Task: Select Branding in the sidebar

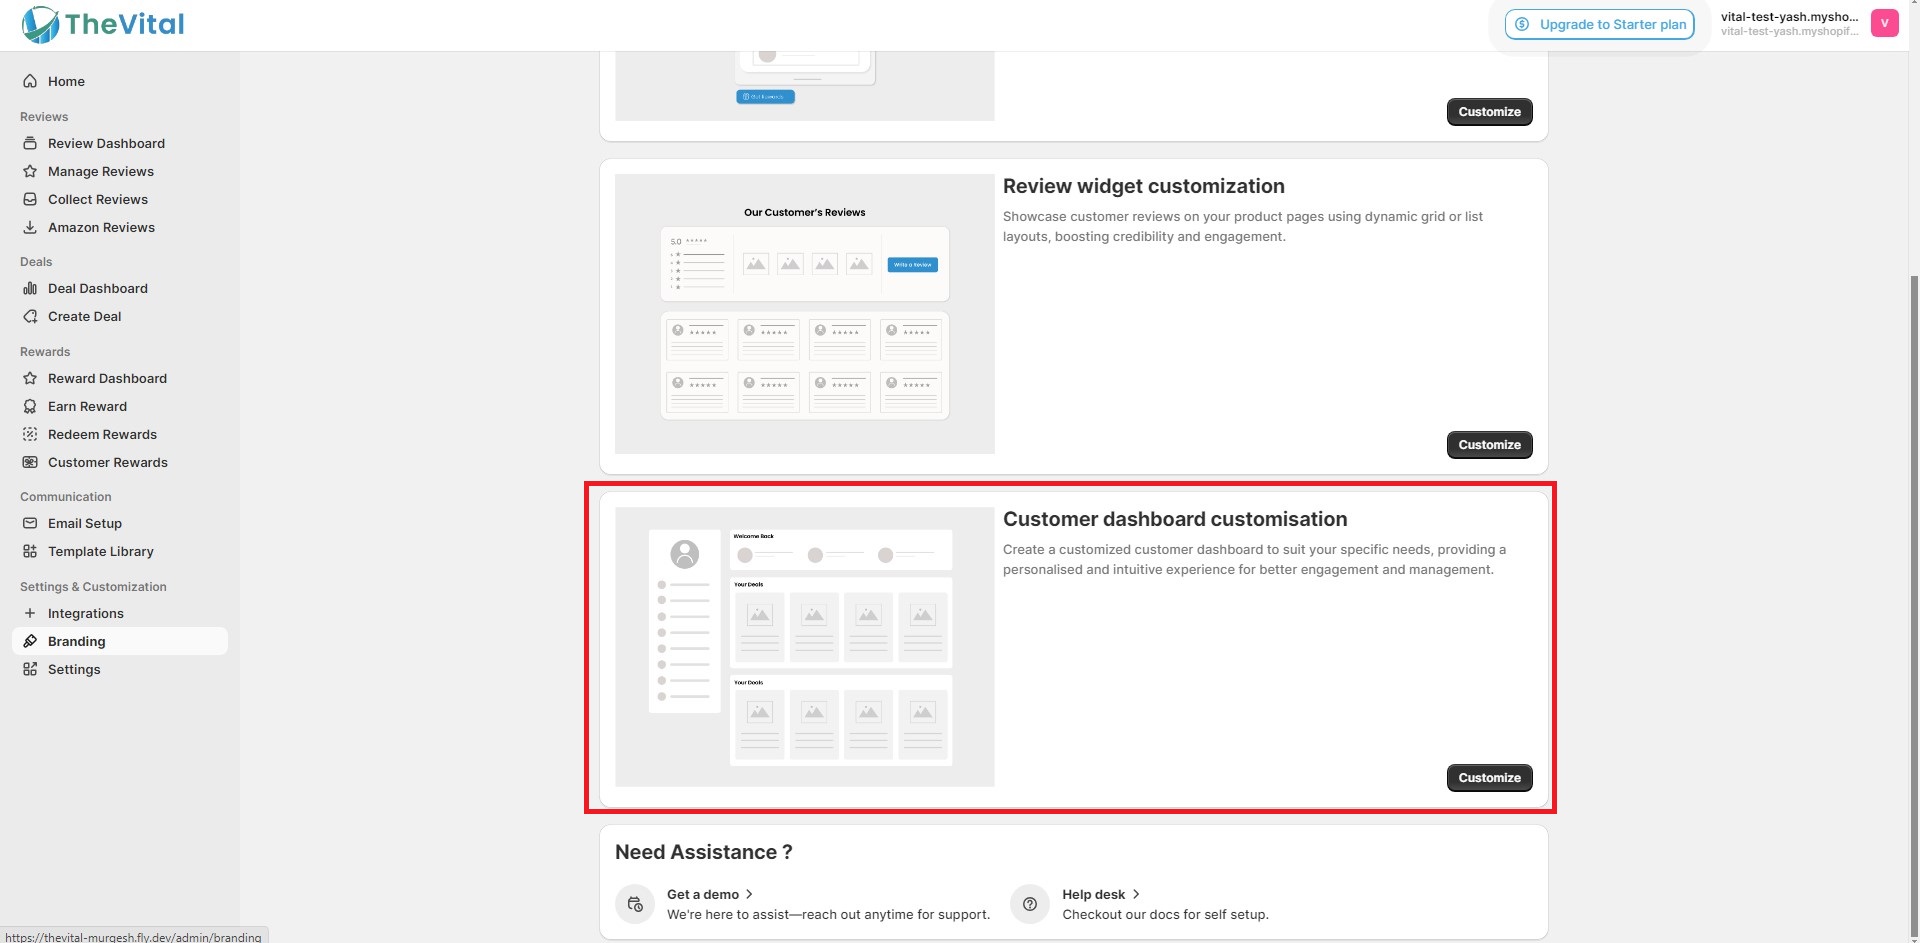Action: point(120,641)
